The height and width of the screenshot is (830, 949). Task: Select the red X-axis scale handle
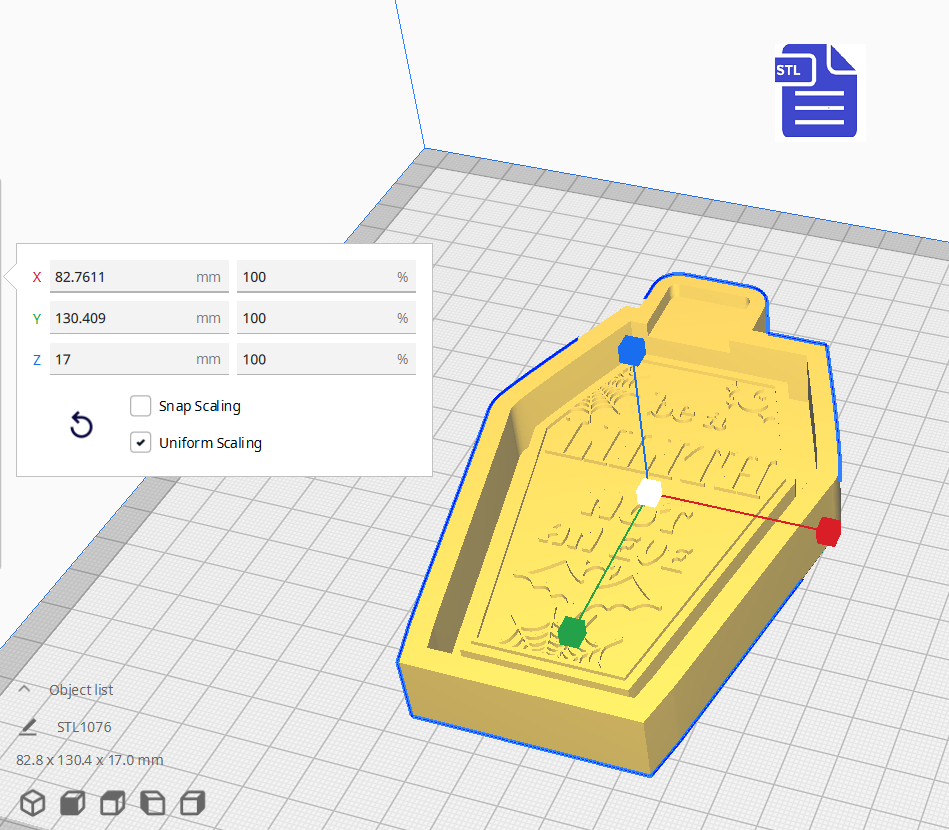[x=828, y=531]
